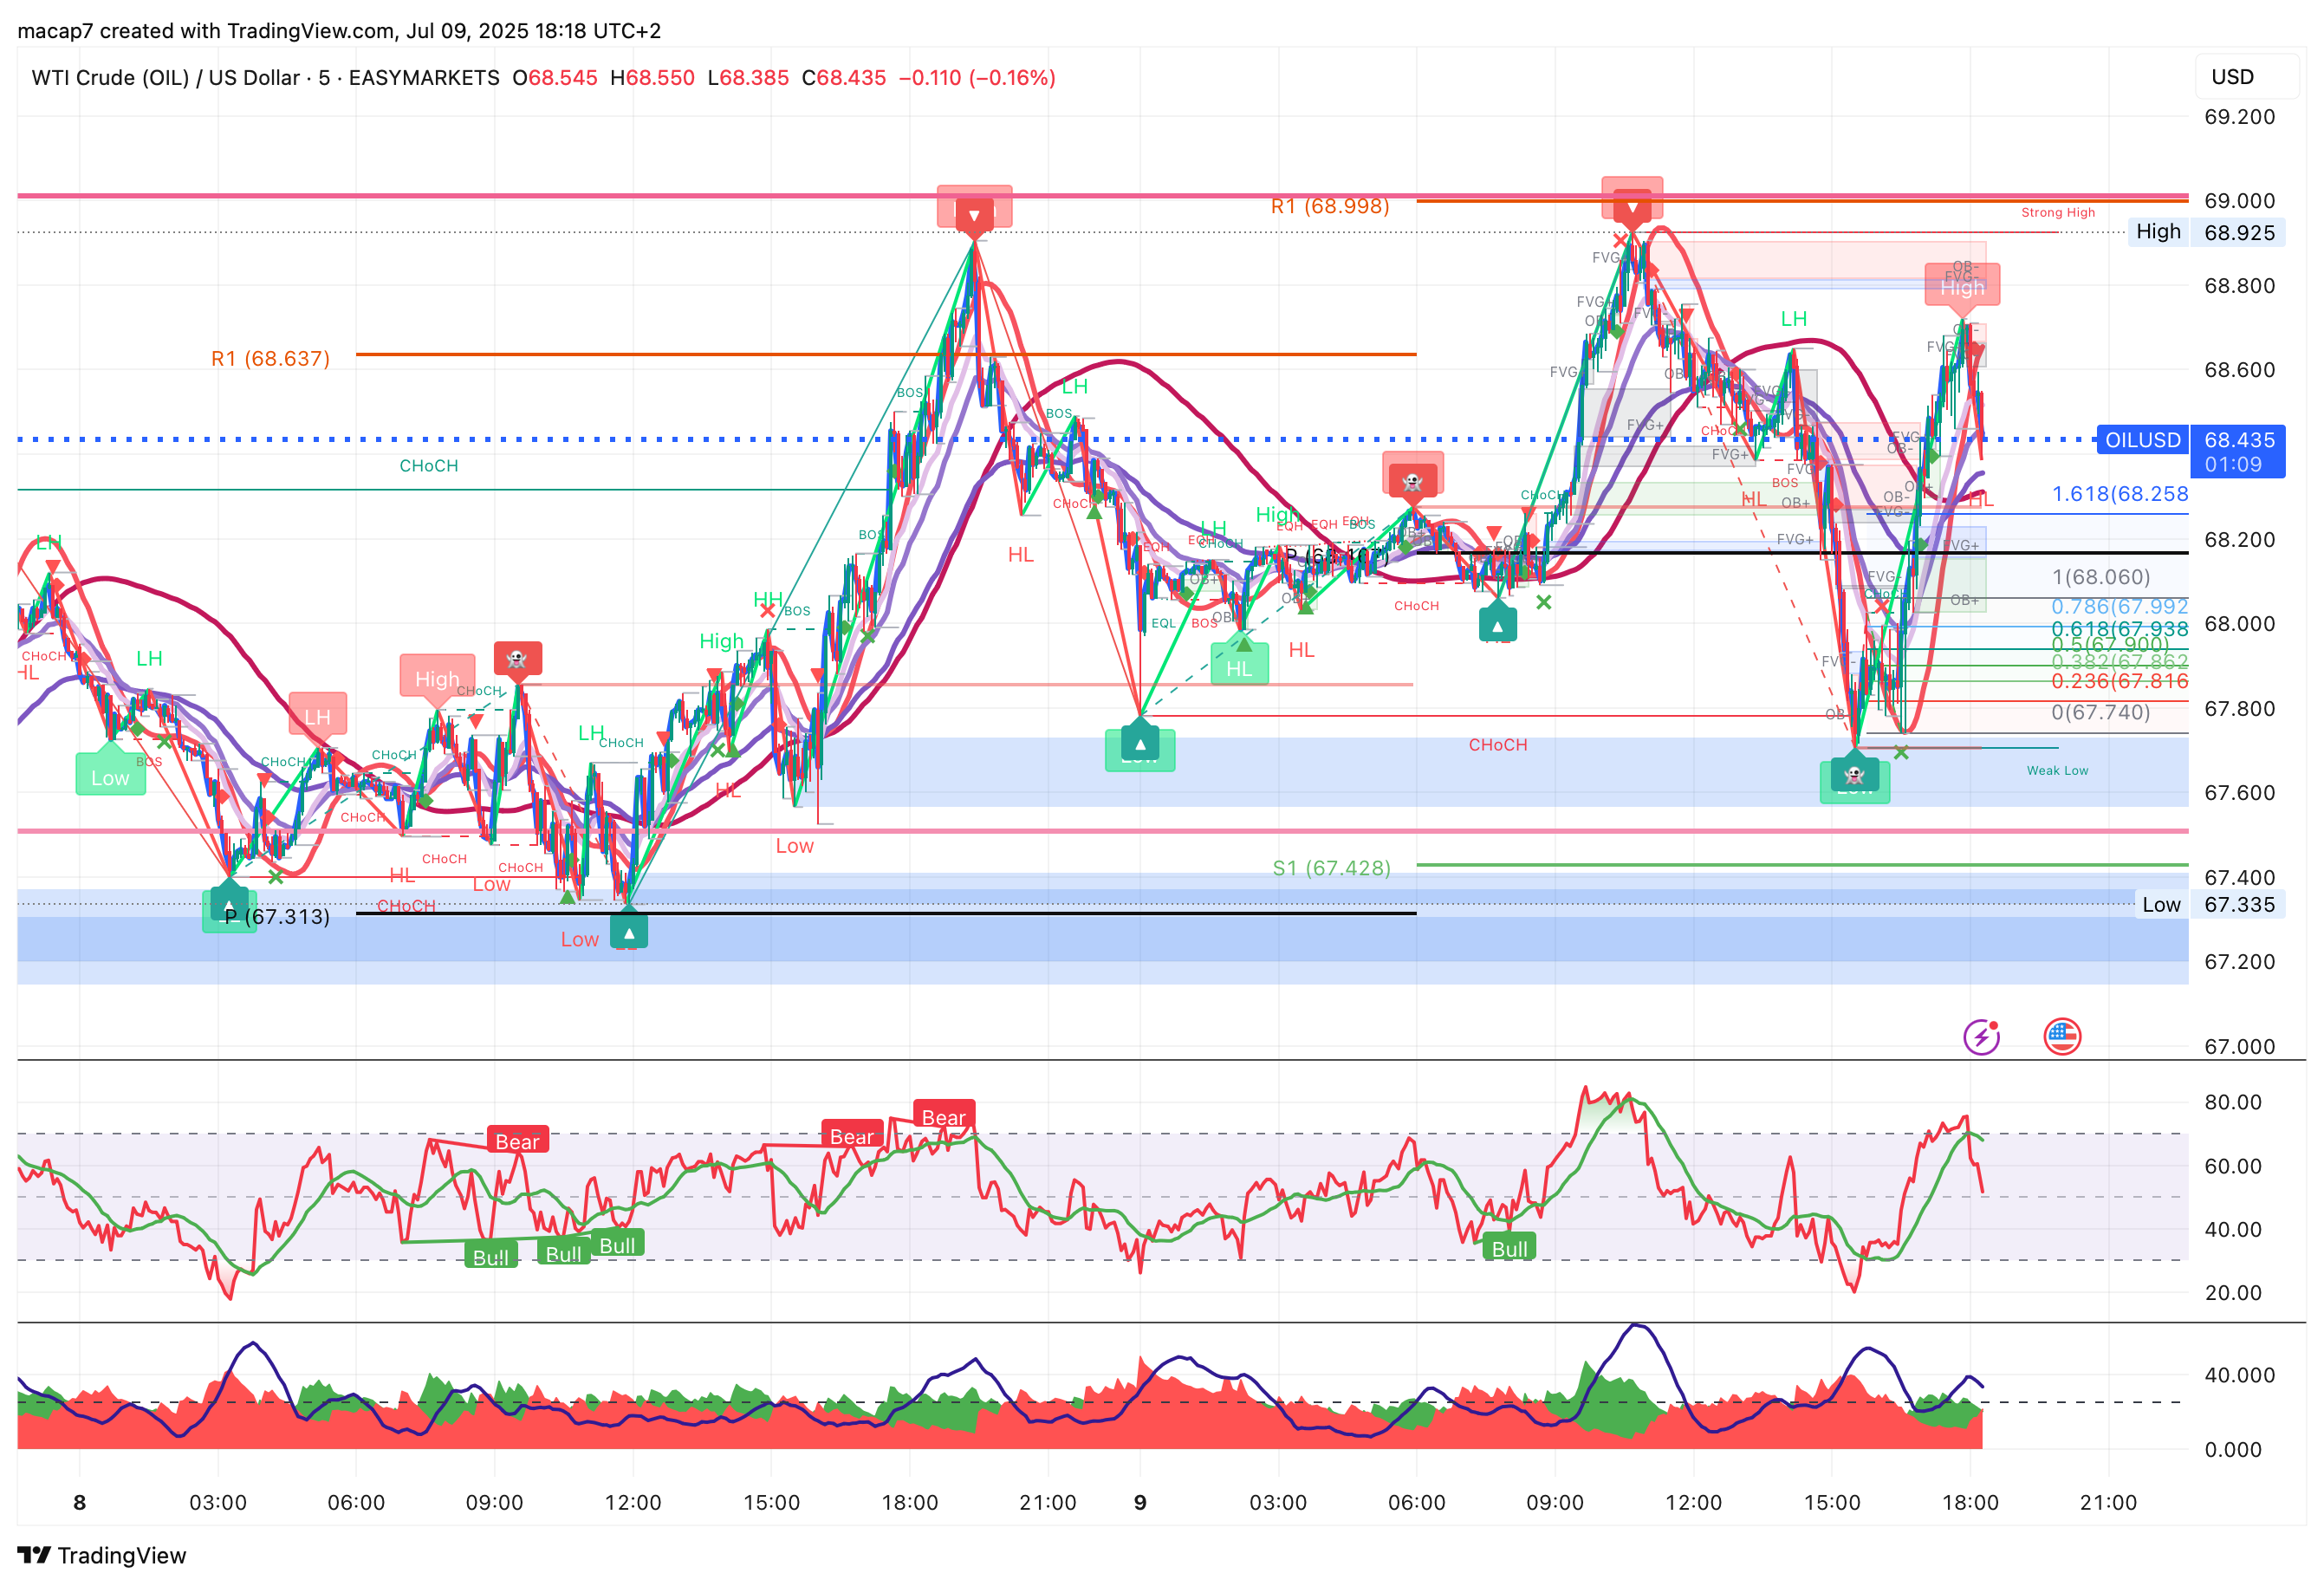Click the R1 (68.998) pivot label
Viewport: 2324px width, 1586px height.
[x=1330, y=206]
